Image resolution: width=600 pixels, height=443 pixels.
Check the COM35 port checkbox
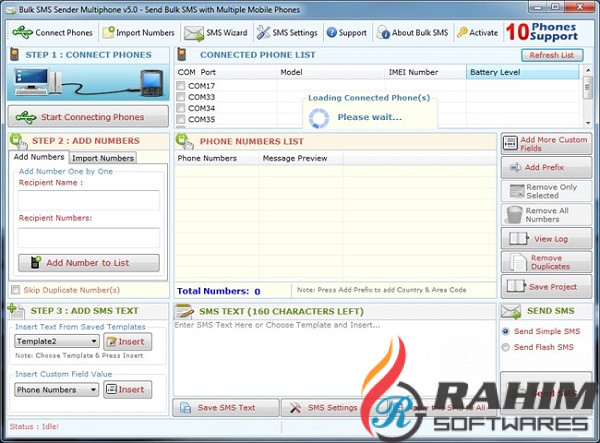coord(181,119)
